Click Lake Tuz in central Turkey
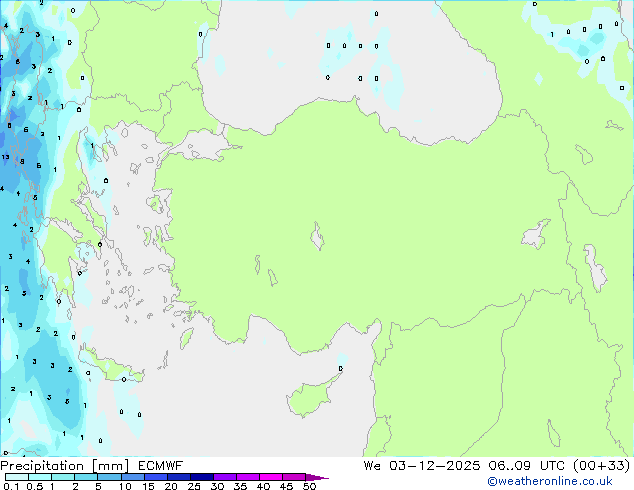This screenshot has height=490, width=634. click(317, 236)
